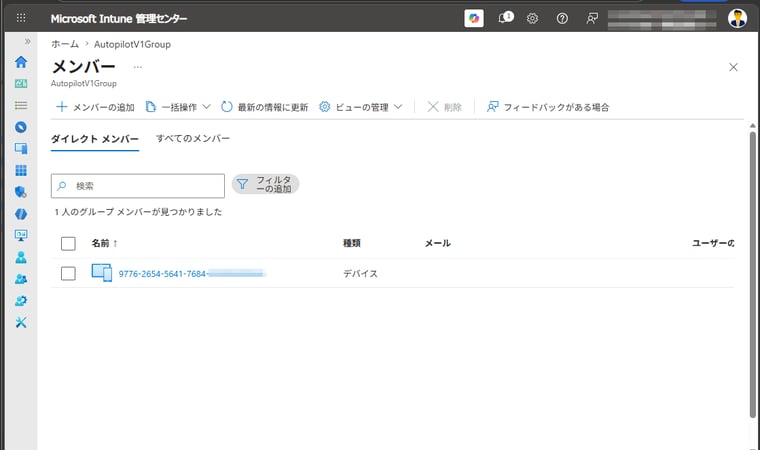Close the メンバー blade
760x450 pixels.
733,67
